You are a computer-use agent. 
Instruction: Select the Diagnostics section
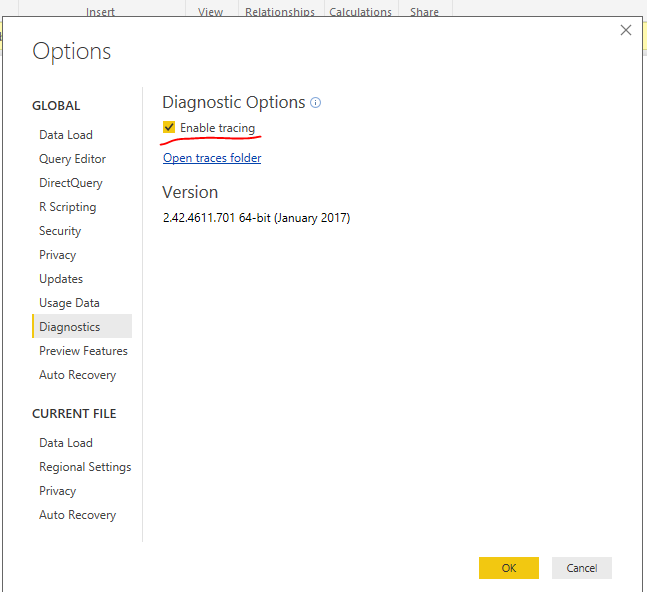point(82,326)
